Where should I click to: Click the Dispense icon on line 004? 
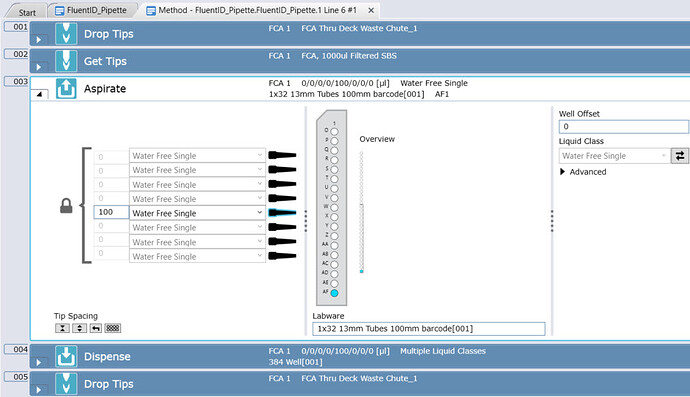coord(66,356)
